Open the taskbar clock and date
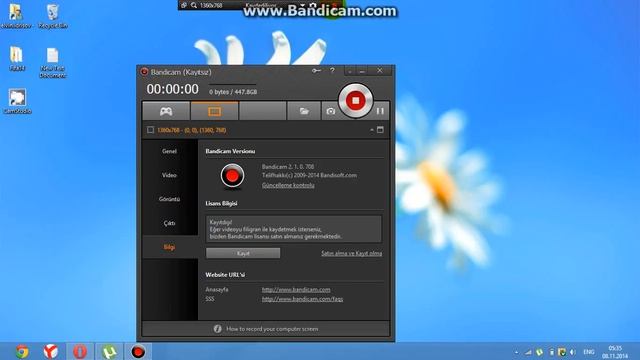Screen dimensions: 640x360 click(x=615, y=352)
